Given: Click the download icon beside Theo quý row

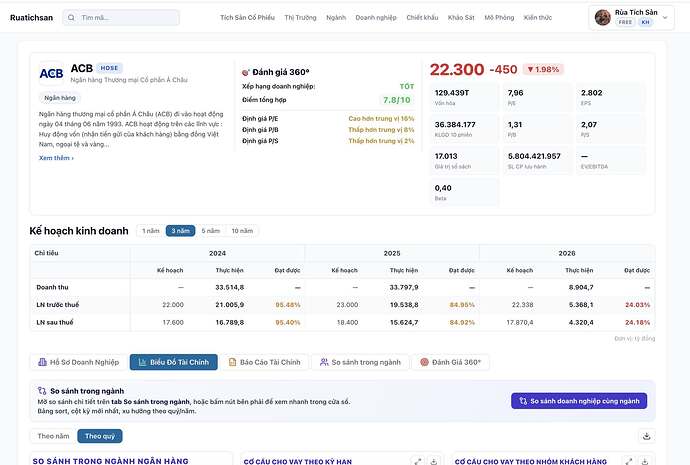Looking at the screenshot, I should pyautogui.click(x=646, y=436).
